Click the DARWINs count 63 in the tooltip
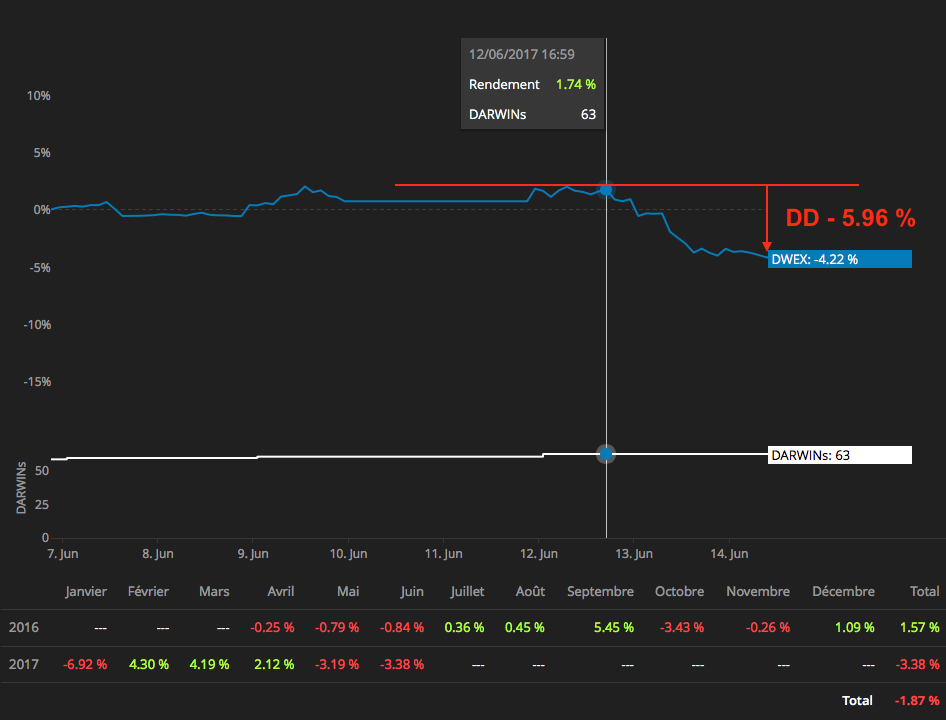 (588, 115)
